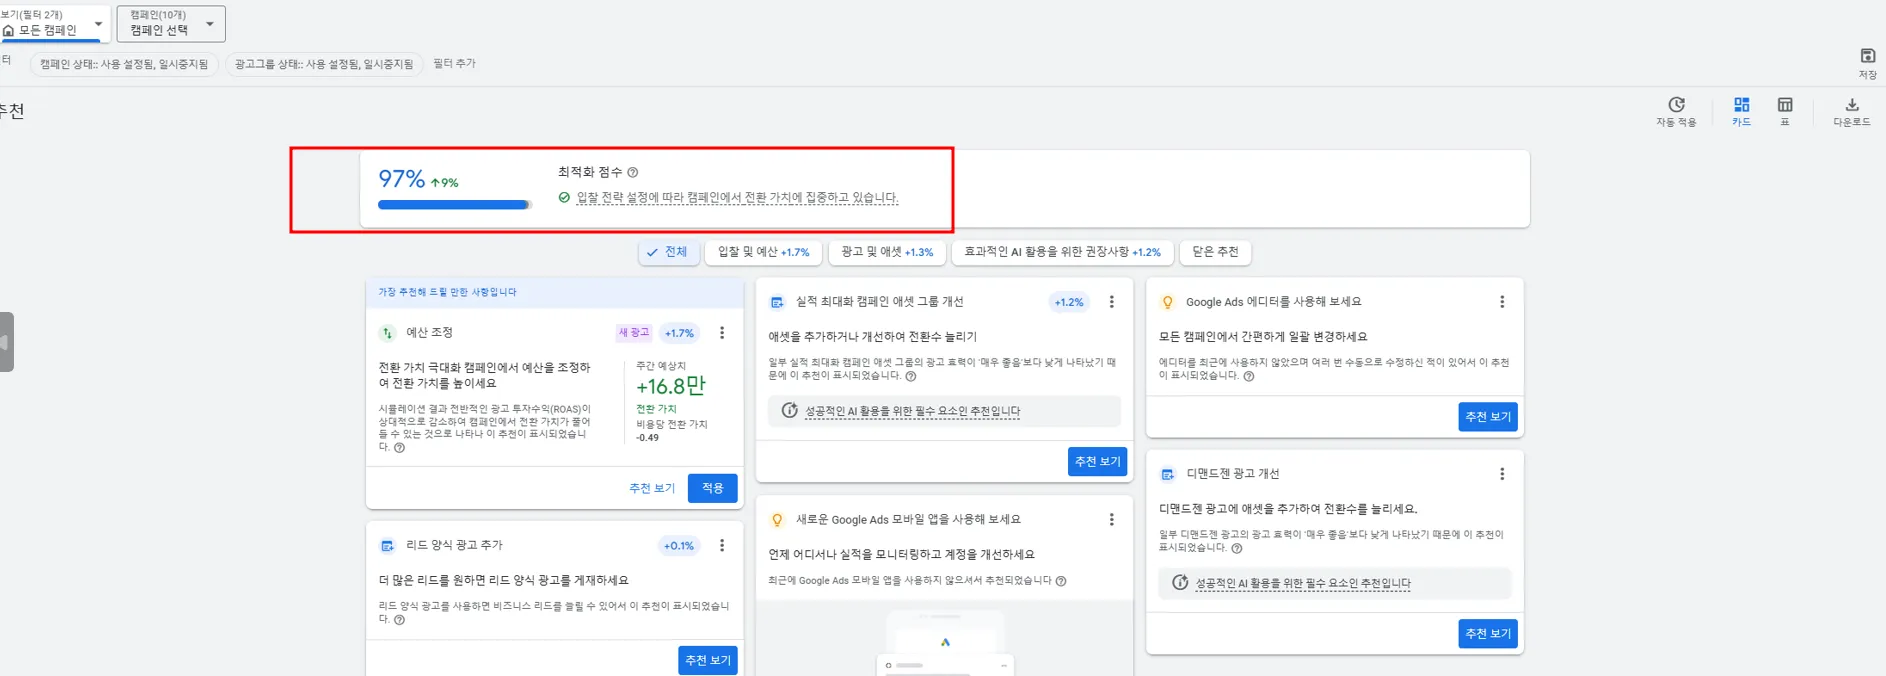Select the 입찰 및 예산 filter chip
1886x676 pixels.
click(x=763, y=252)
